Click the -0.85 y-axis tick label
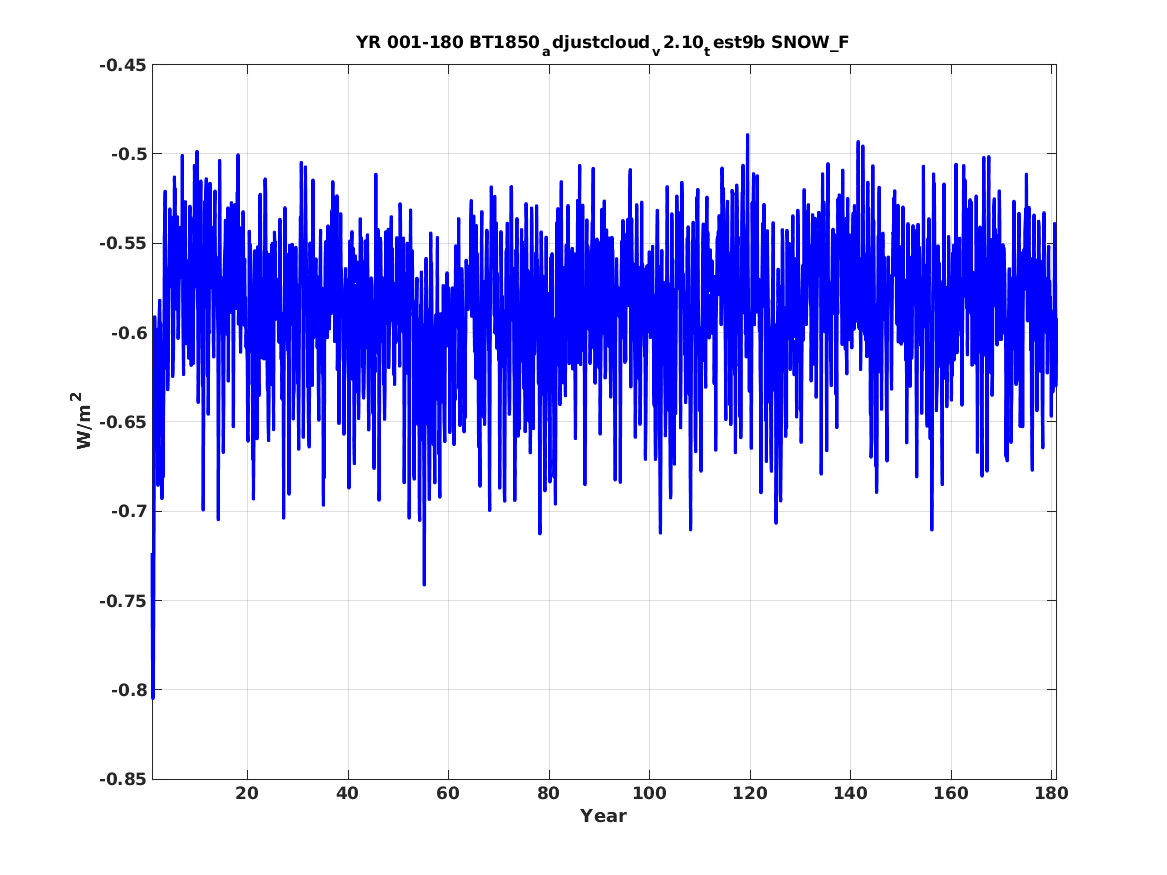 click(123, 779)
